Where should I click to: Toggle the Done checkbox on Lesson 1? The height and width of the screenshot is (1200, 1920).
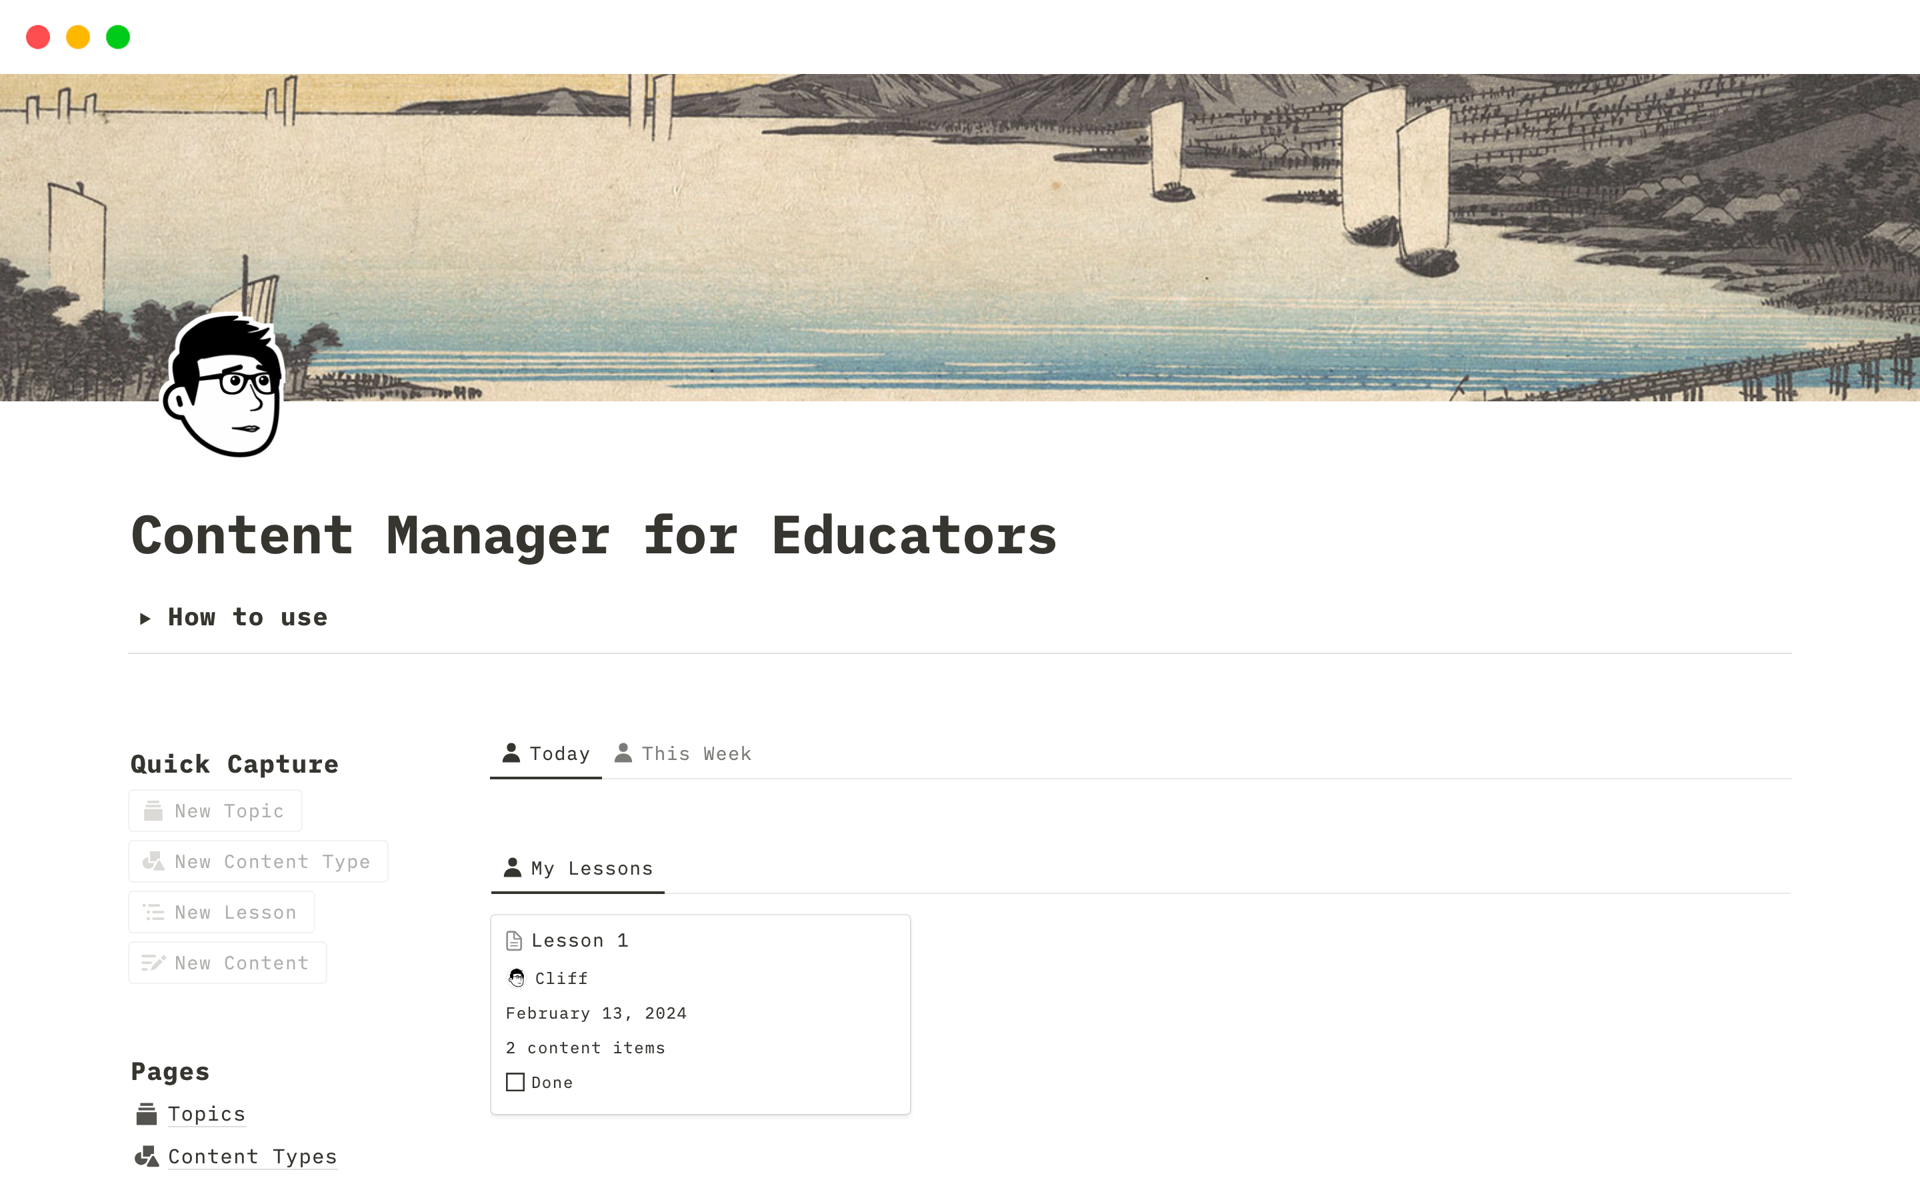[517, 1081]
